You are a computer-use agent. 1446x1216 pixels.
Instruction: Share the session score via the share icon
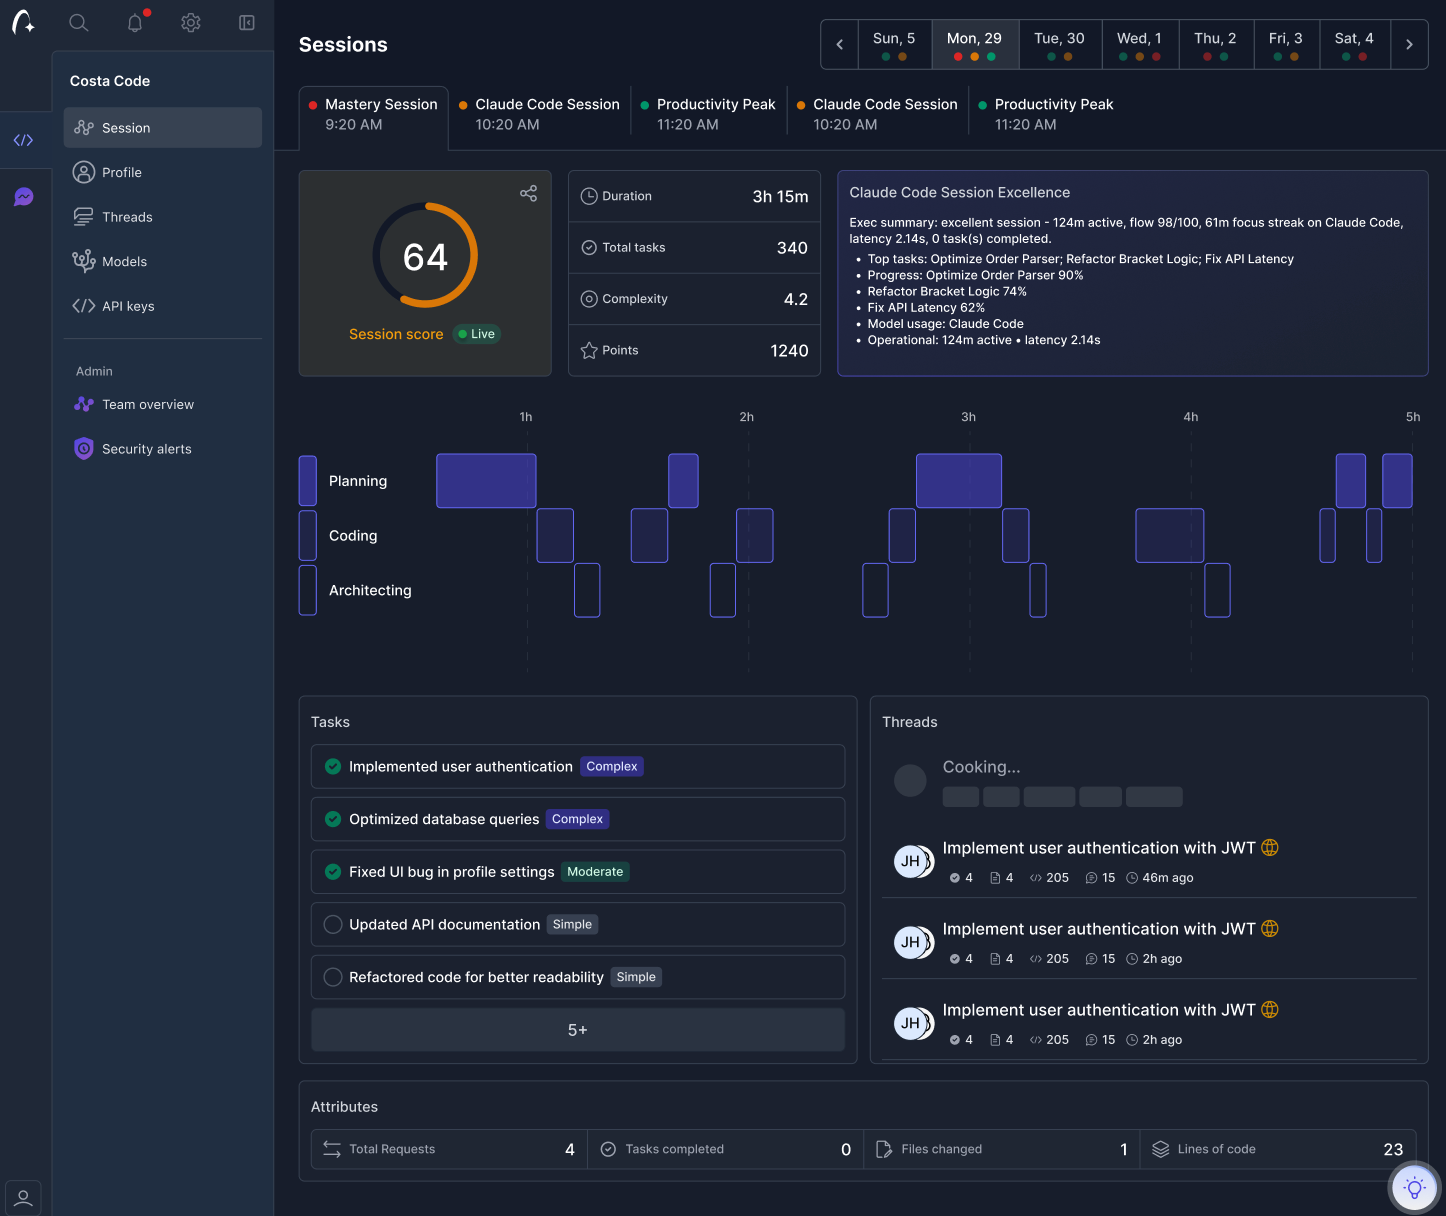point(529,193)
